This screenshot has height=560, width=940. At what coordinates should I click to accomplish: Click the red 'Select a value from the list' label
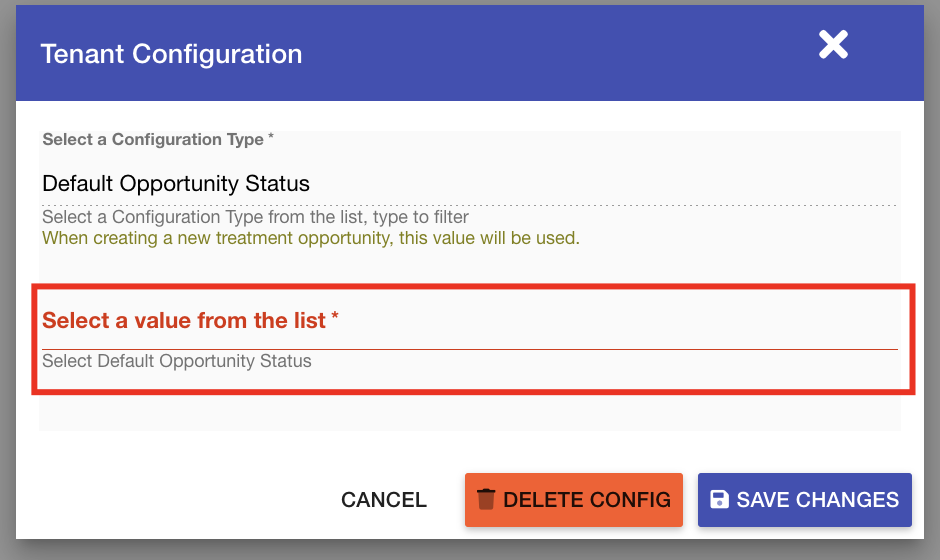[x=184, y=321]
